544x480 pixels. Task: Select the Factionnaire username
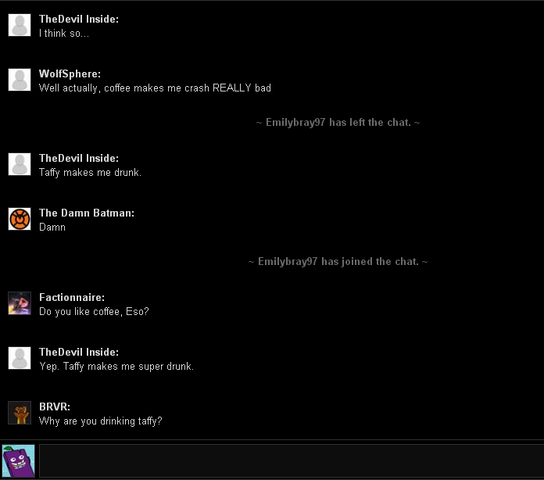click(72, 297)
